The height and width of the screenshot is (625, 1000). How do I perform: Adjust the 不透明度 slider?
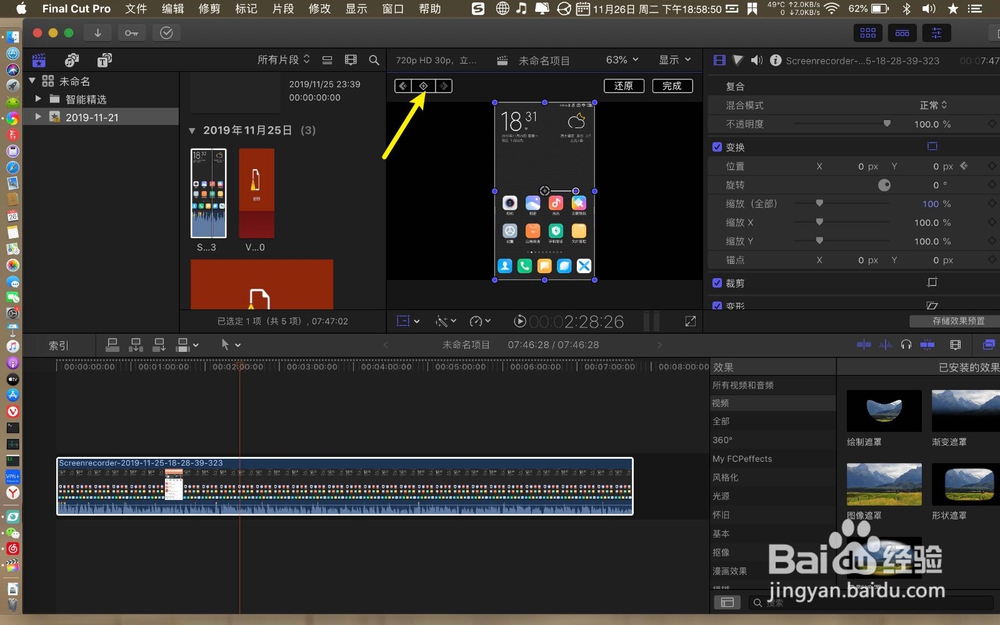tap(886, 124)
